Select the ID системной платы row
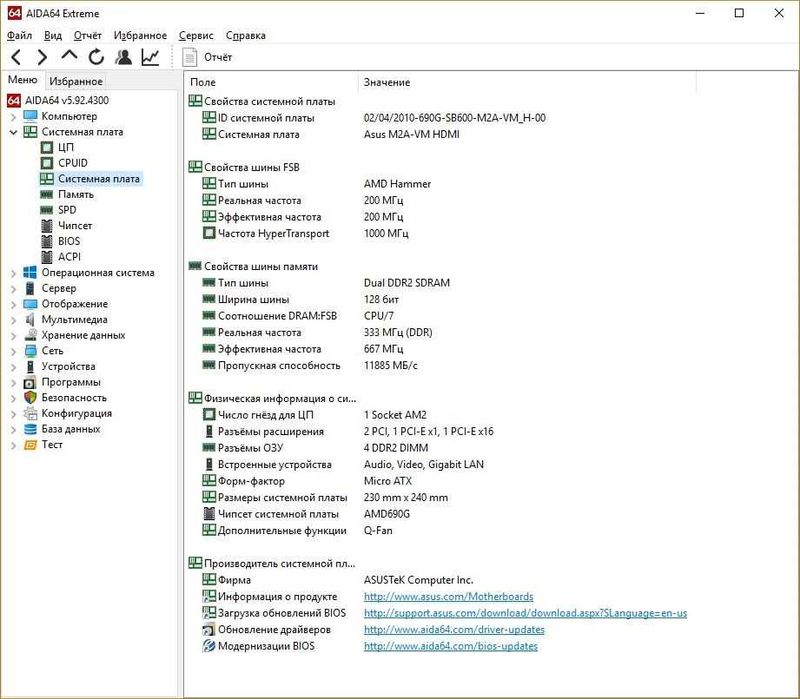This screenshot has height=699, width=800. [375, 118]
